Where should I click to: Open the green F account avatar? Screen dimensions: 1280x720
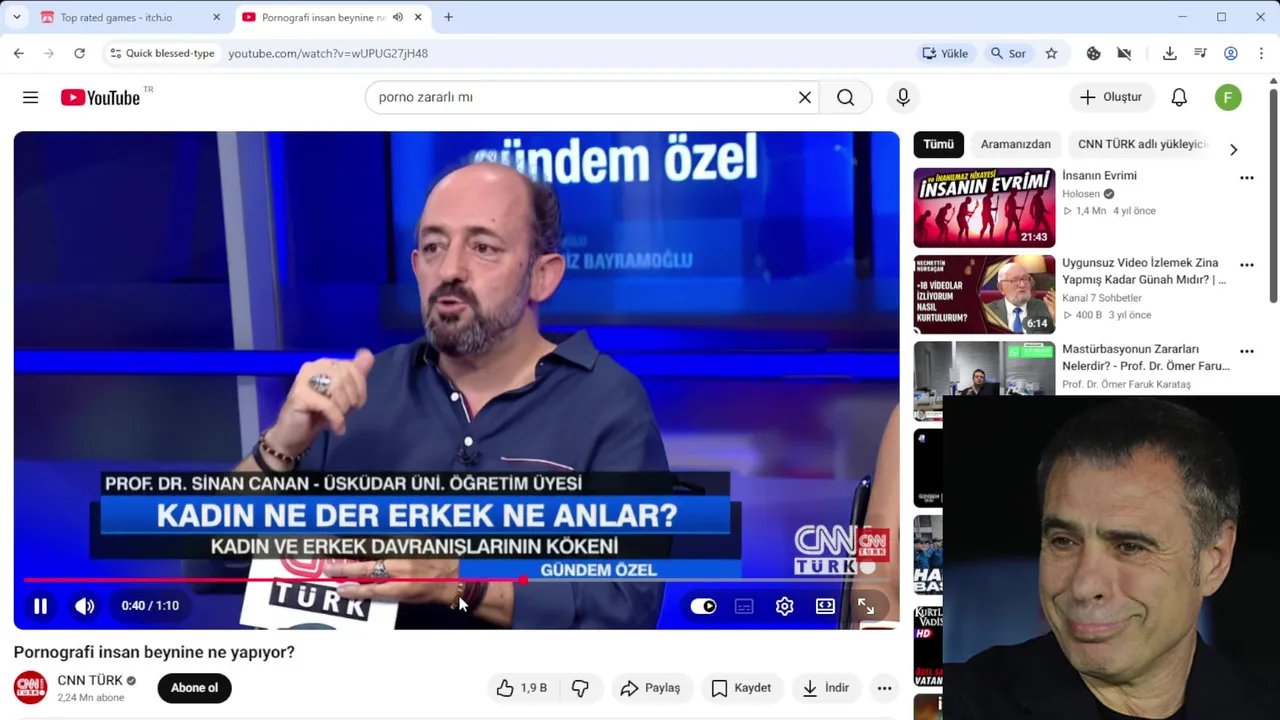point(1228,97)
